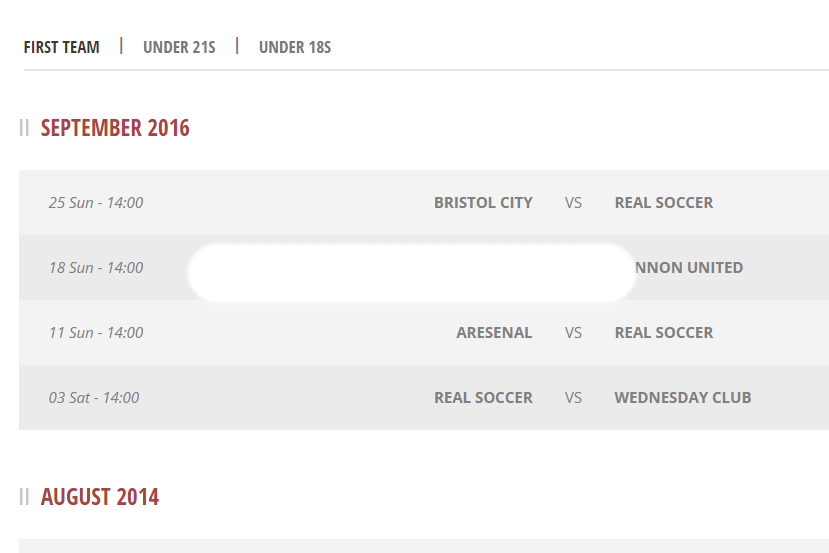Select the 25 Sun - 14:00 fixture date

click(96, 203)
